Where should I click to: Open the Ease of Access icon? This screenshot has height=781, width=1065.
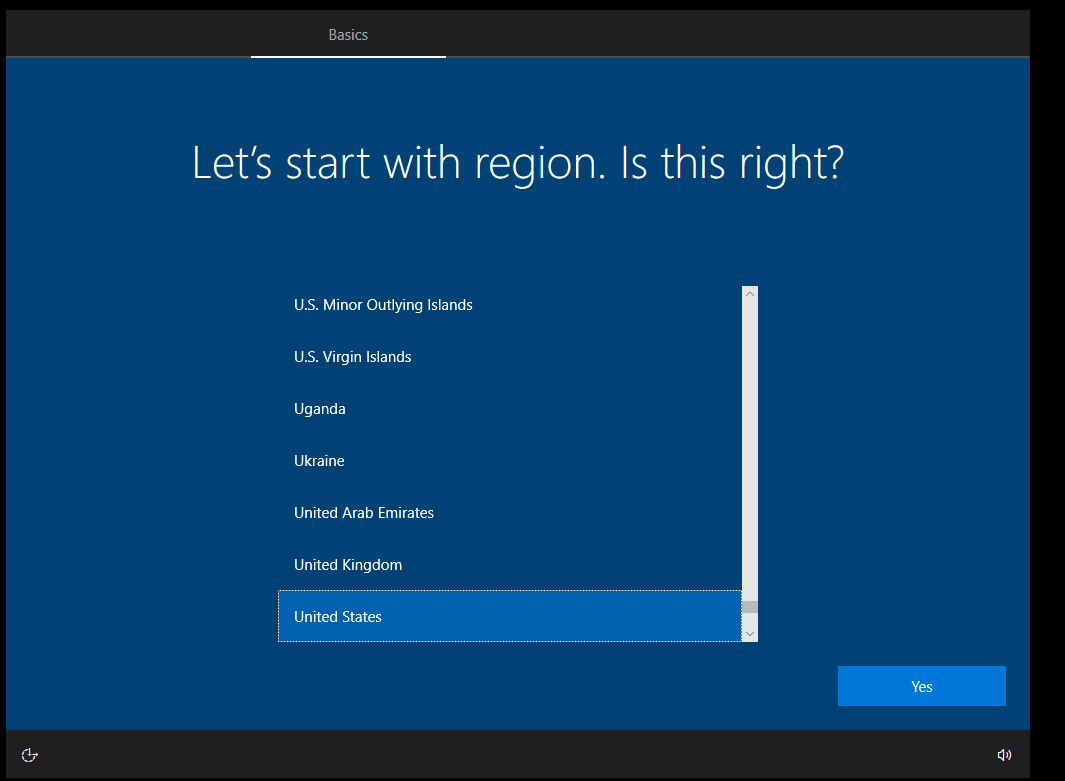click(x=29, y=755)
